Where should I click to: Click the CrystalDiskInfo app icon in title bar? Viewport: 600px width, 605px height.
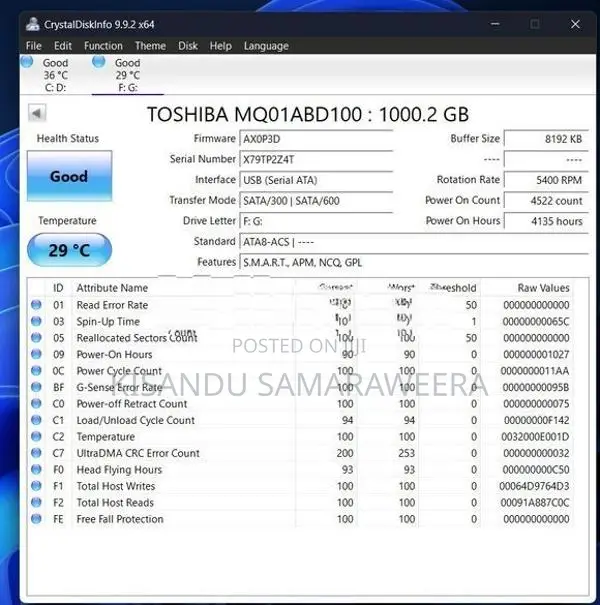click(33, 24)
